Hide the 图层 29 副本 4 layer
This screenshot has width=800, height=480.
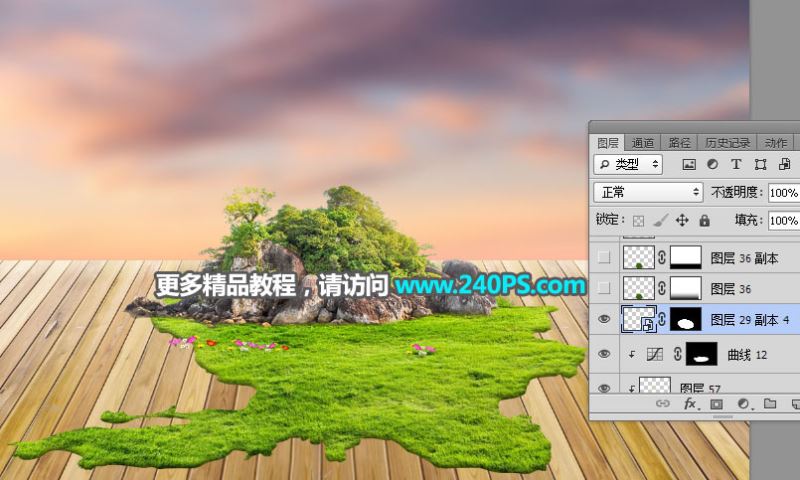click(x=604, y=319)
